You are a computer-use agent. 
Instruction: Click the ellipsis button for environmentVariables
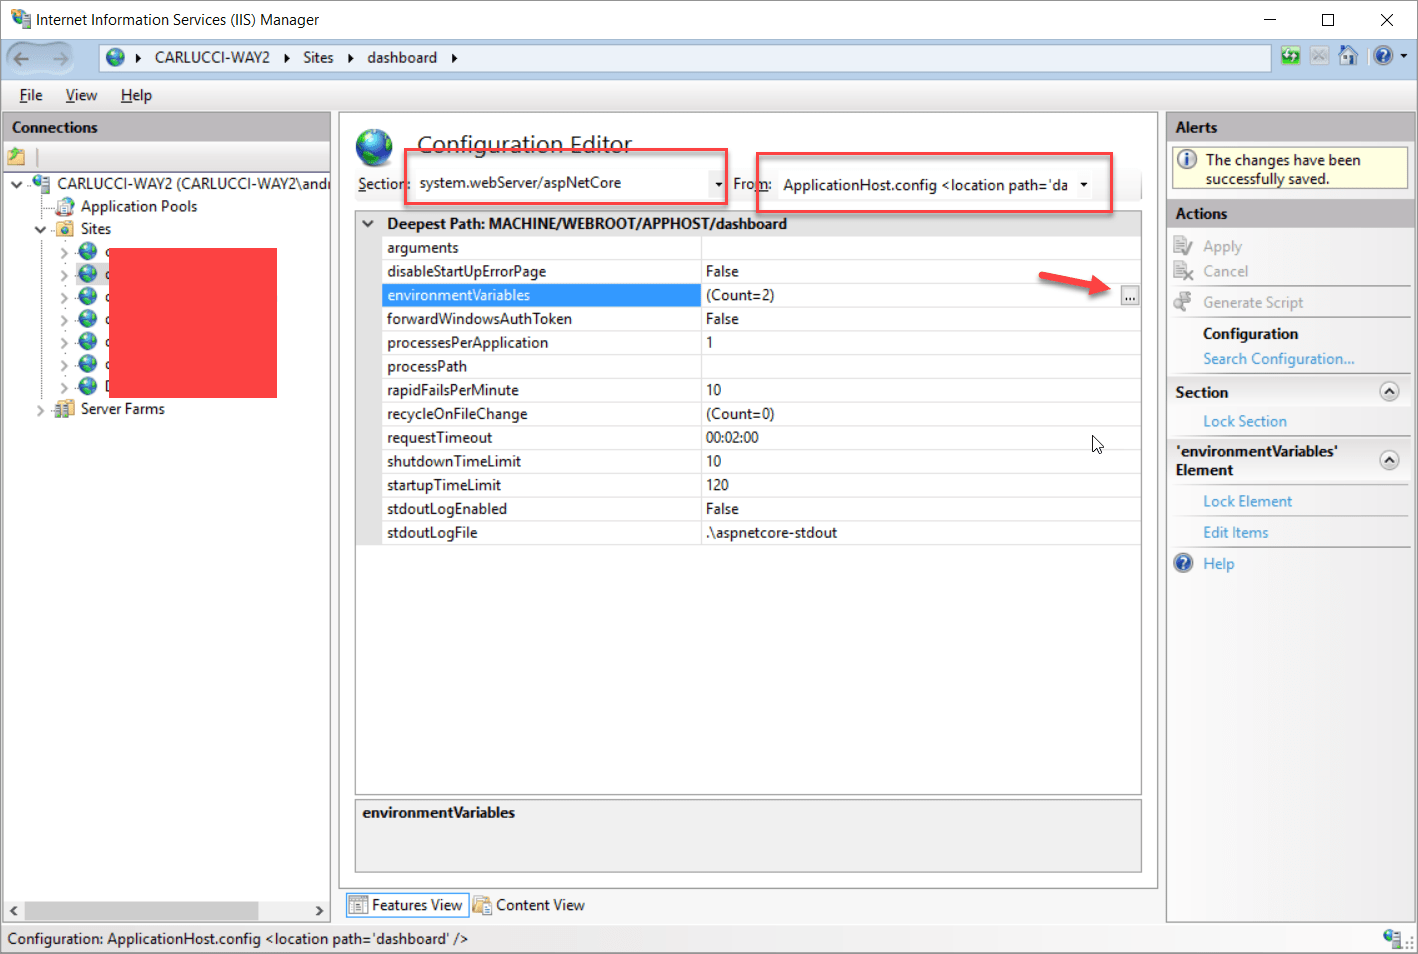tap(1129, 295)
